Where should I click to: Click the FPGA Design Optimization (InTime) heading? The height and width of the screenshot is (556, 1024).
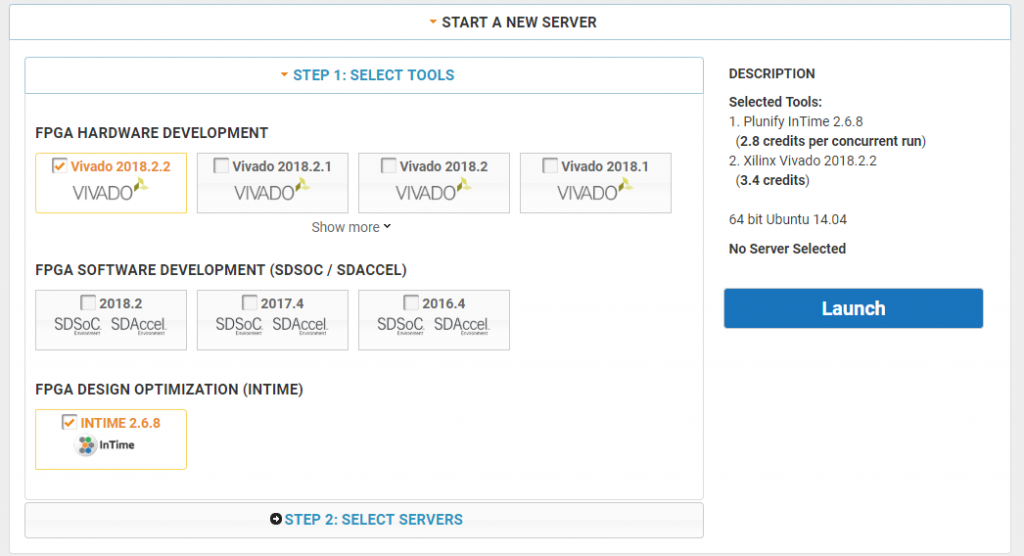point(169,389)
